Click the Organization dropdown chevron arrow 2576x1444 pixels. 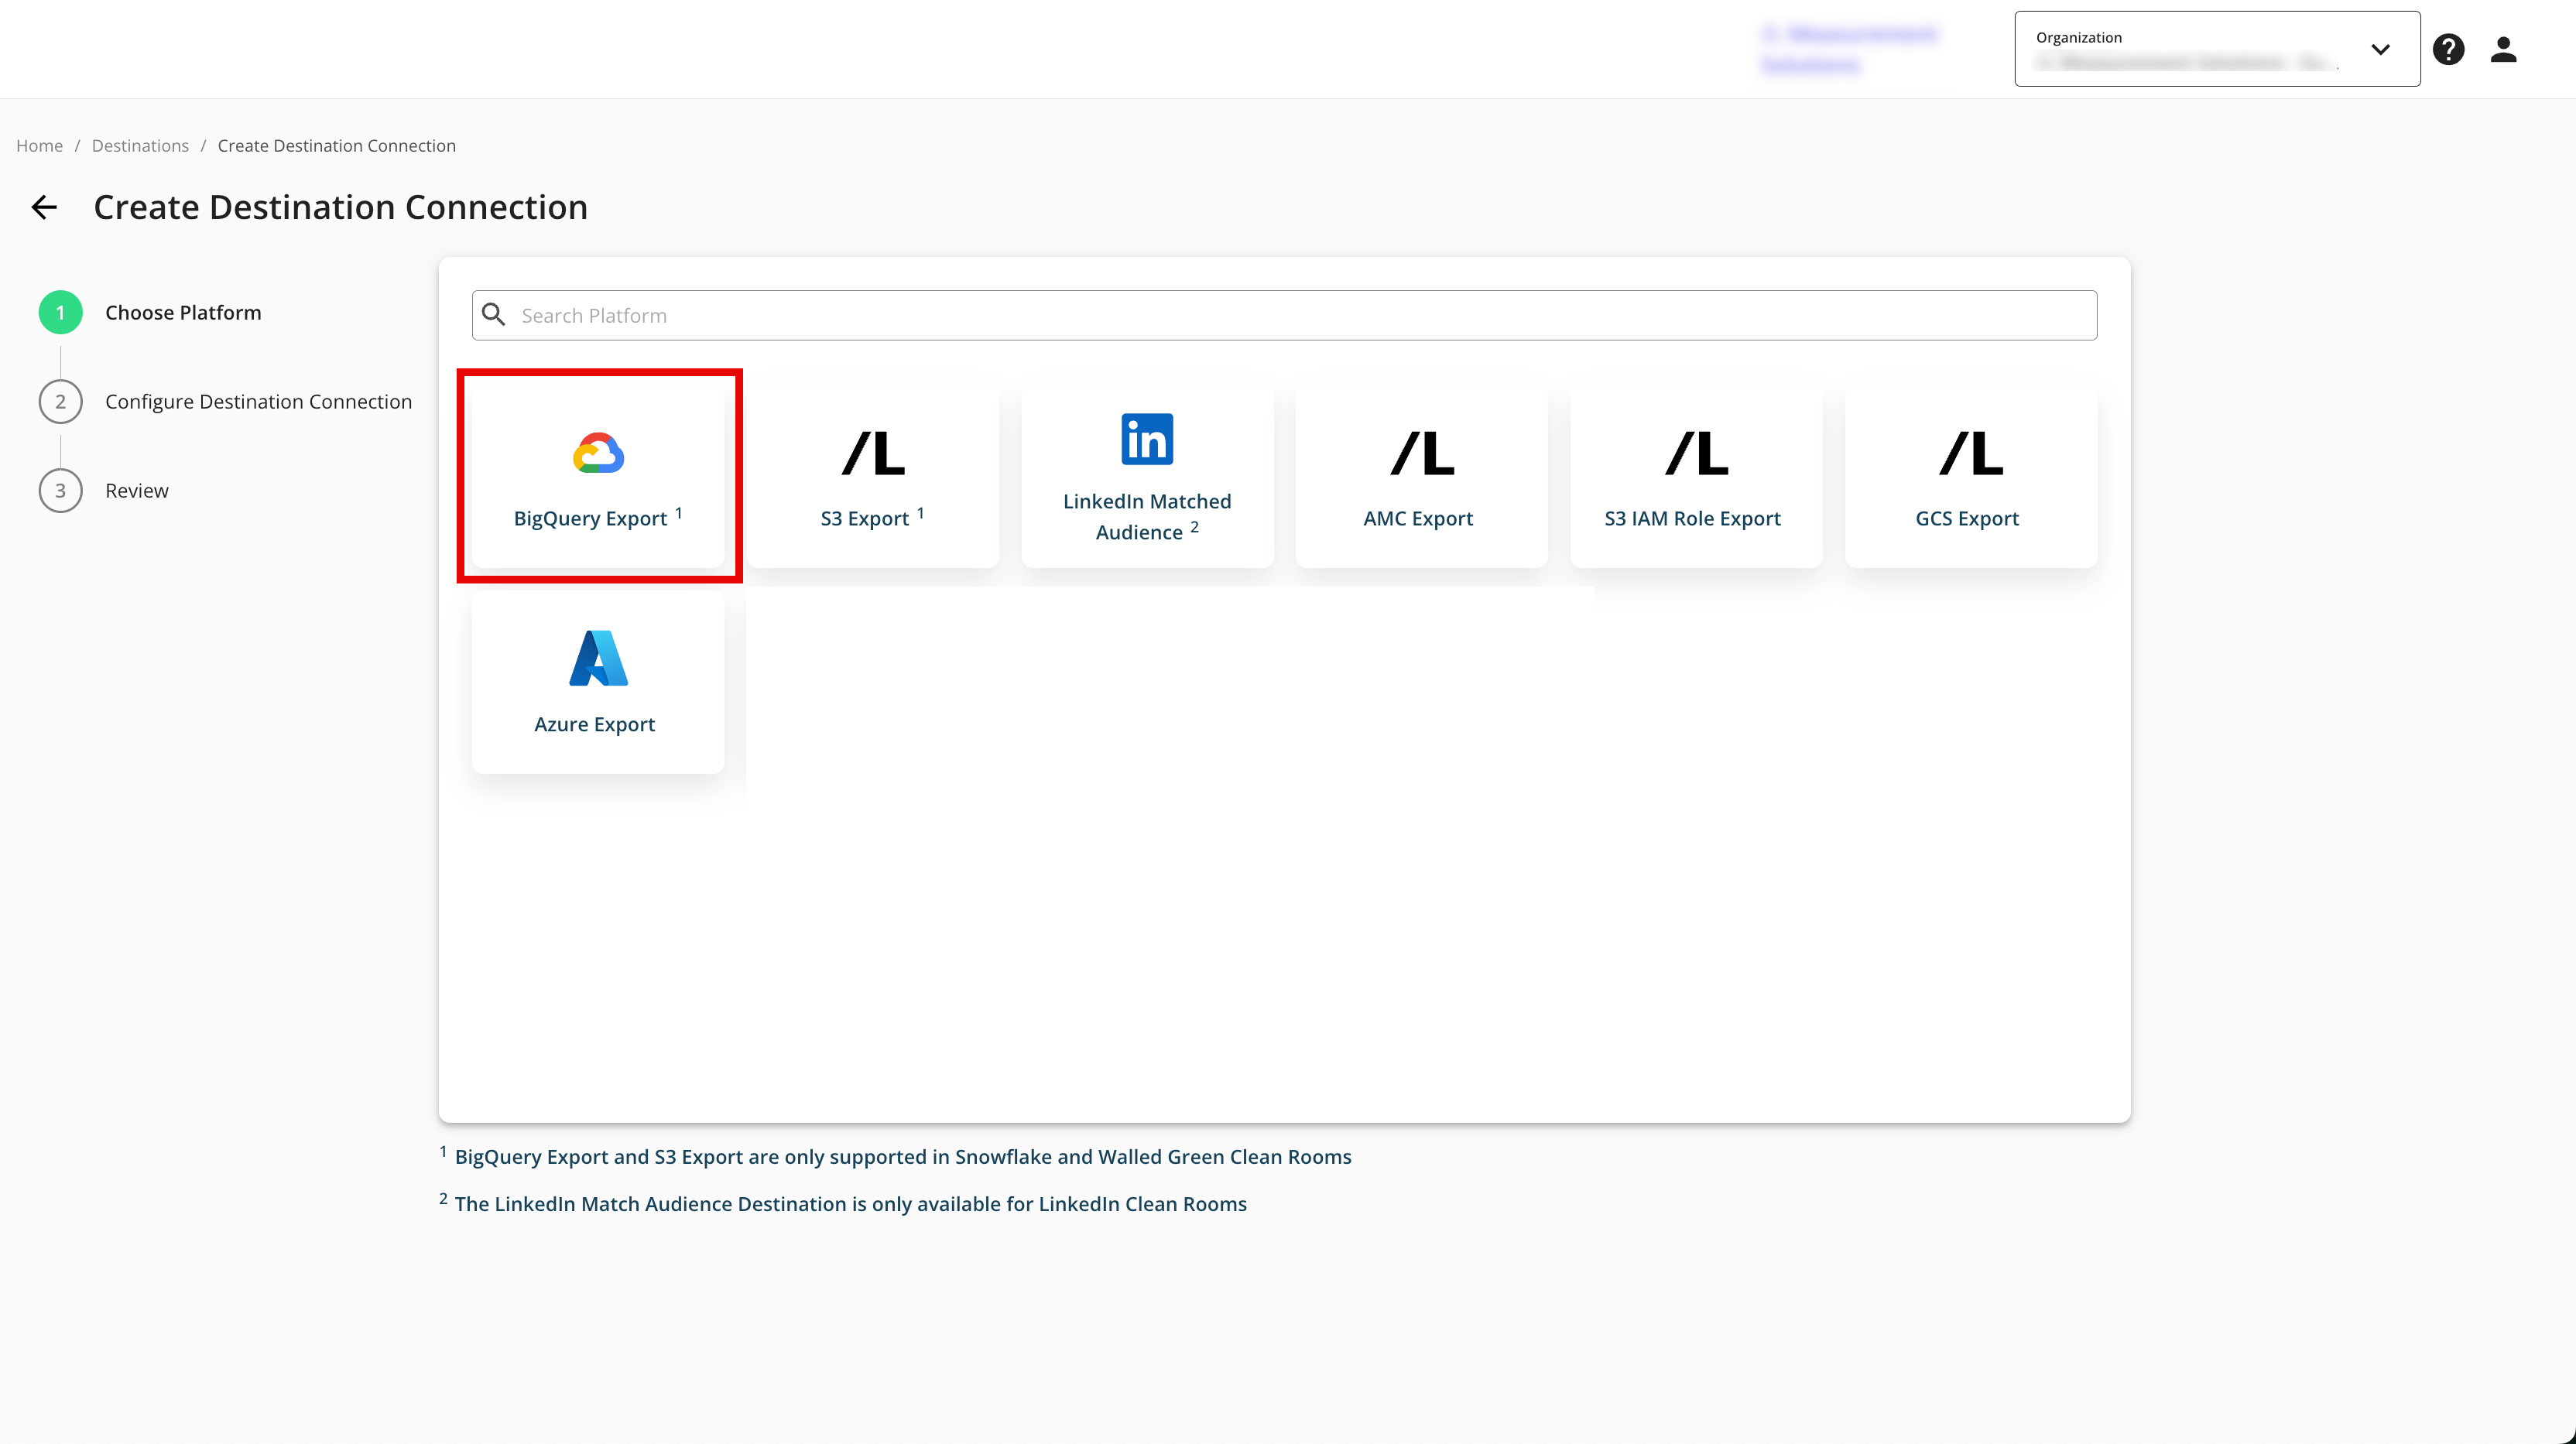[x=2380, y=49]
